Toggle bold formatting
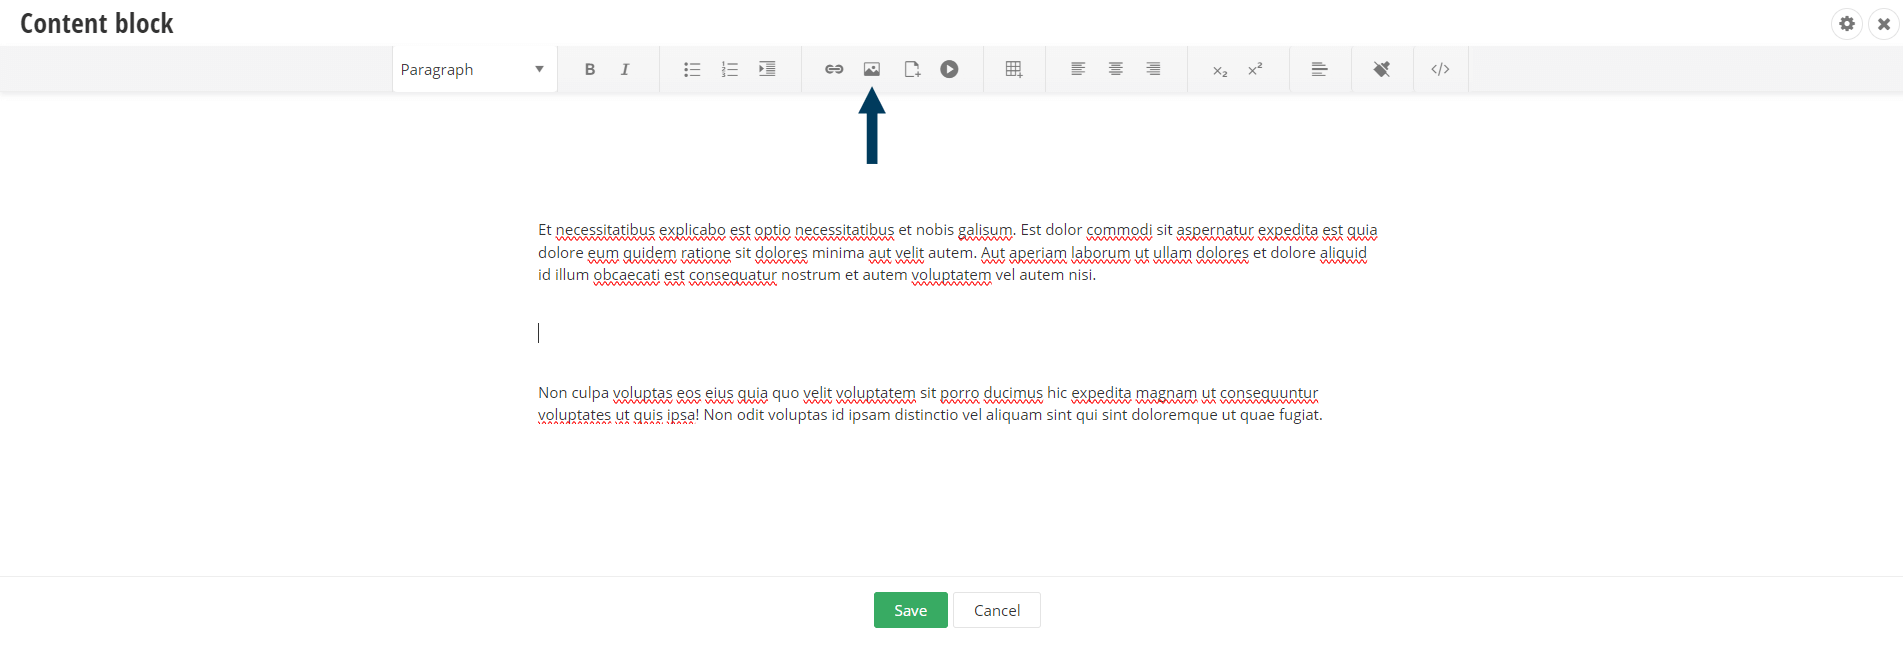1903x654 pixels. [590, 69]
